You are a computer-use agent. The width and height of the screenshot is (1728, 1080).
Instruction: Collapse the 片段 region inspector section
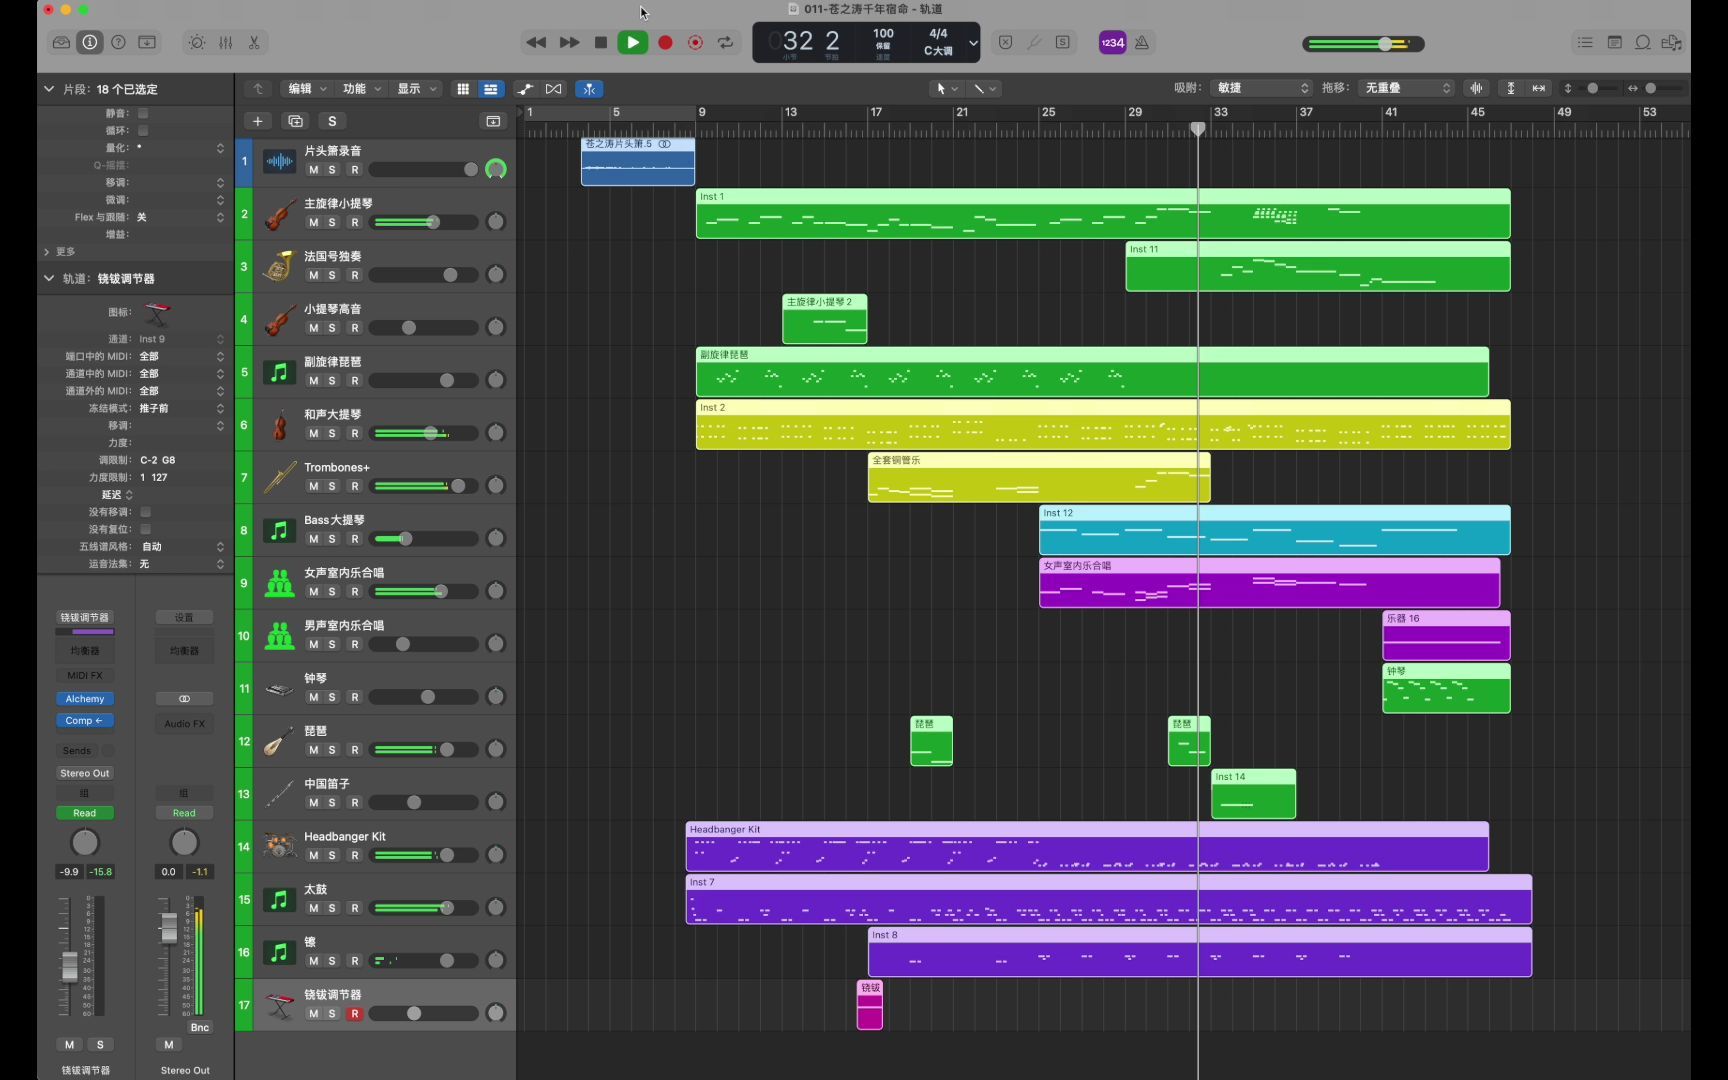48,89
